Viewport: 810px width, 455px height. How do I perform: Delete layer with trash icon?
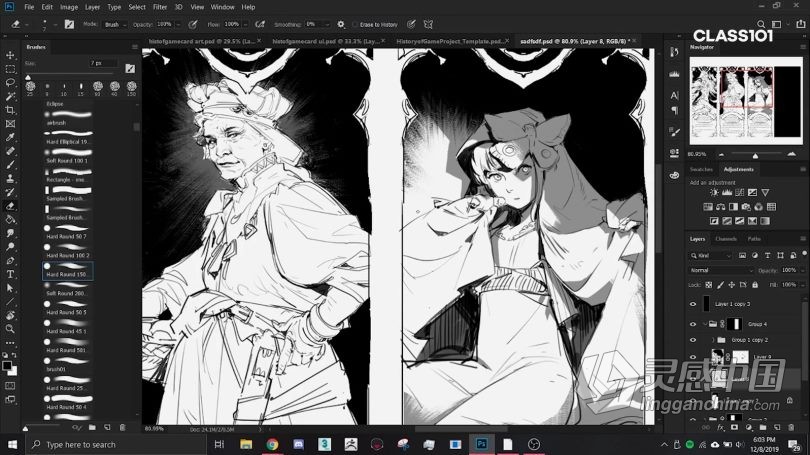tap(791, 428)
